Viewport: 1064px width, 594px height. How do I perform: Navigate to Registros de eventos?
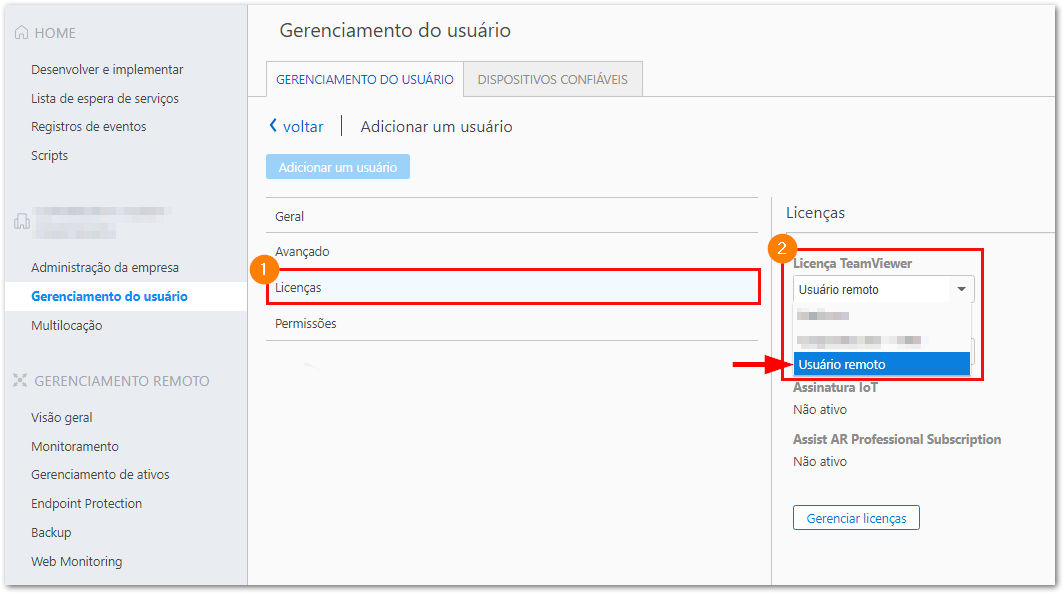point(88,126)
